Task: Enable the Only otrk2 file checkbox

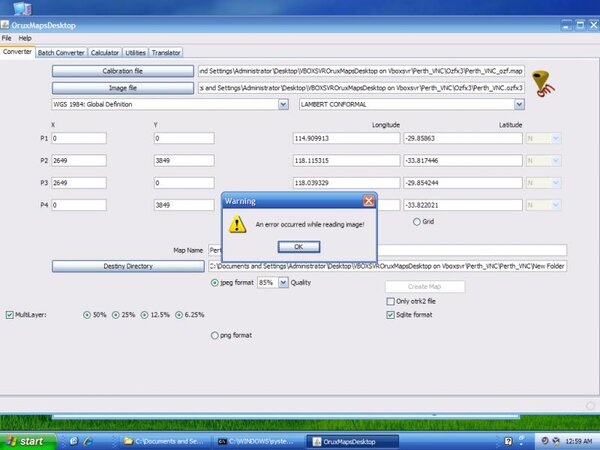Action: click(391, 301)
